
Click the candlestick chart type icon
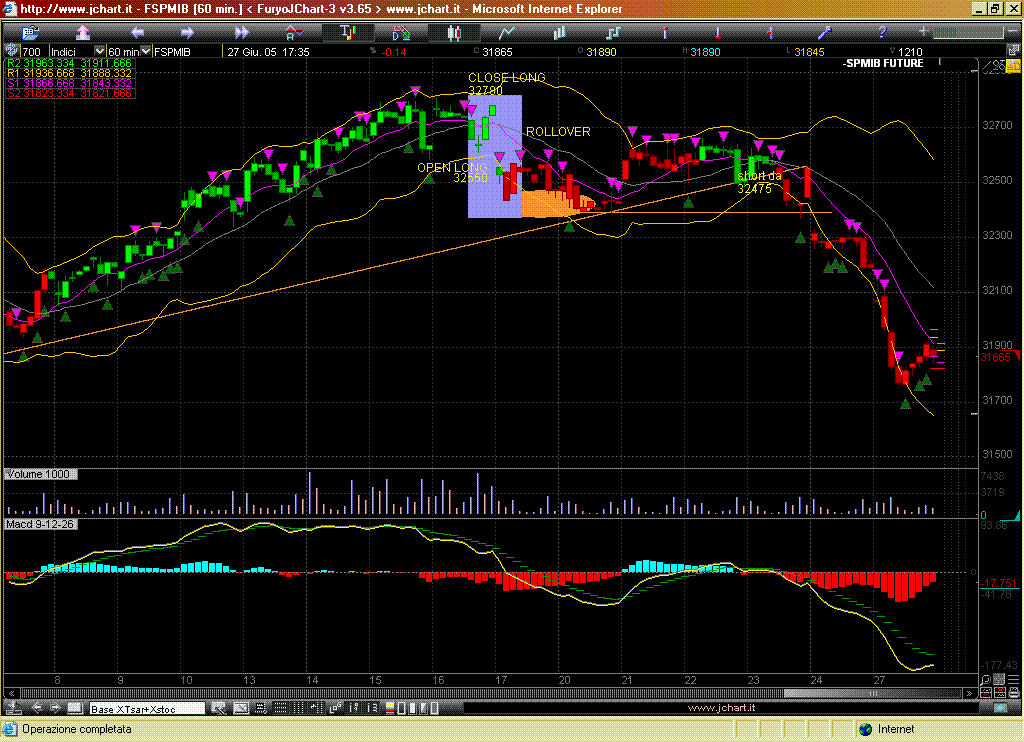456,33
